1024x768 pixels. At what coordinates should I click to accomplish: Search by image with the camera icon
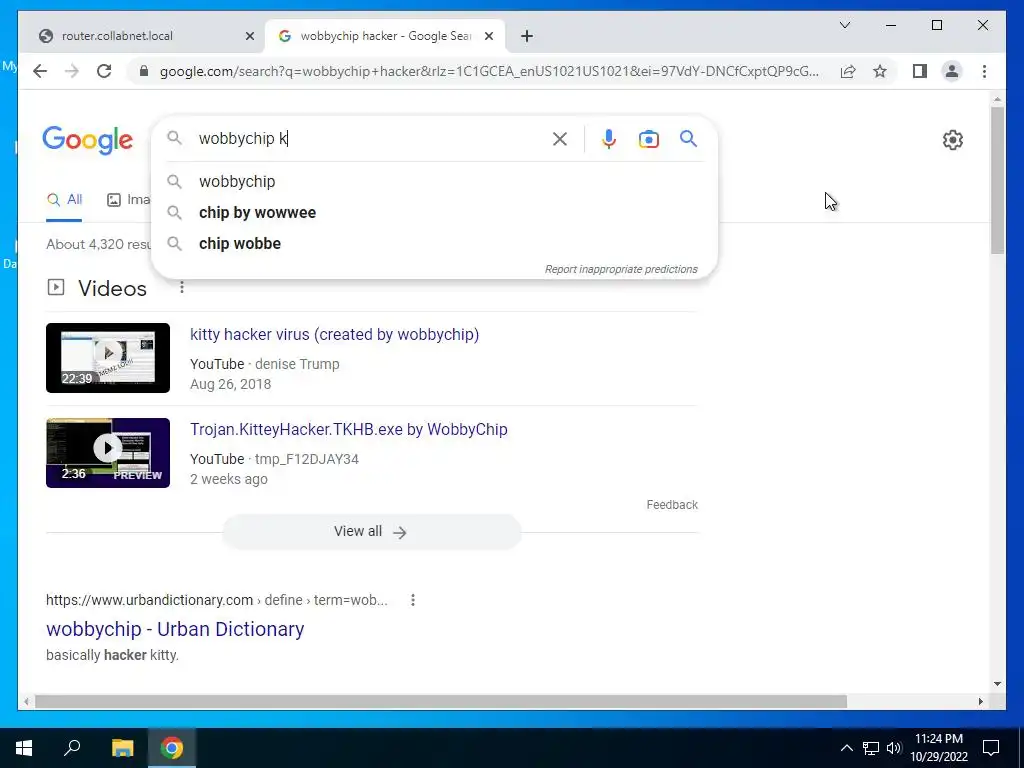[x=648, y=138]
